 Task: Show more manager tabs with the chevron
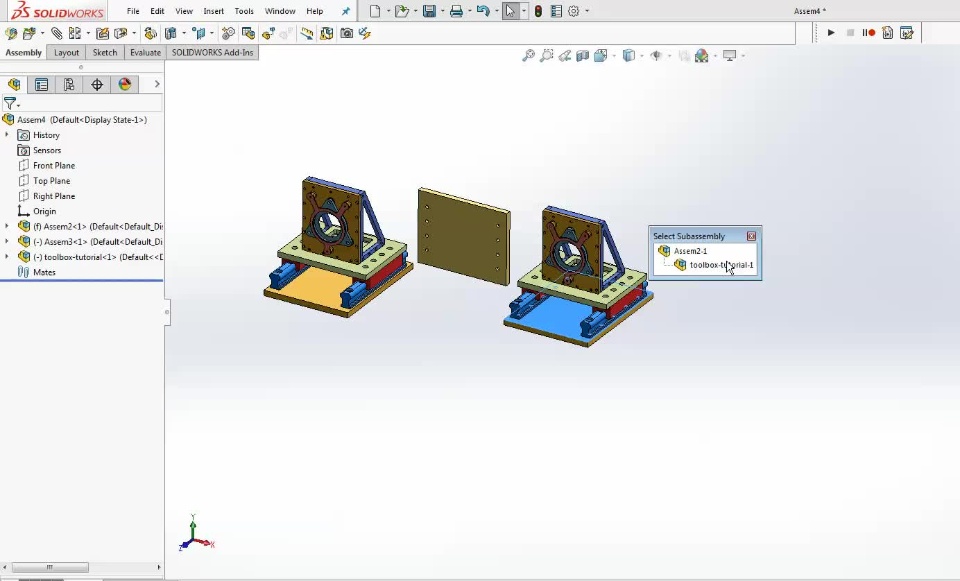157,84
